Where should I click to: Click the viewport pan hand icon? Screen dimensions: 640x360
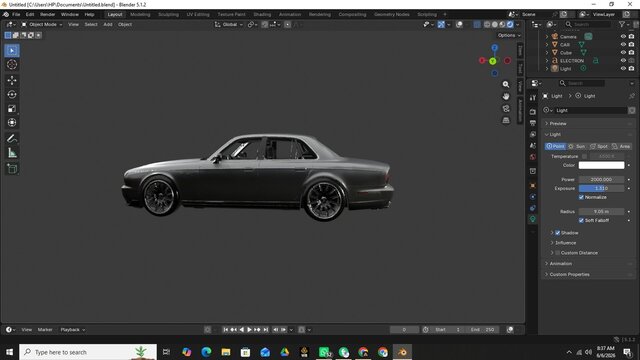coord(506,96)
